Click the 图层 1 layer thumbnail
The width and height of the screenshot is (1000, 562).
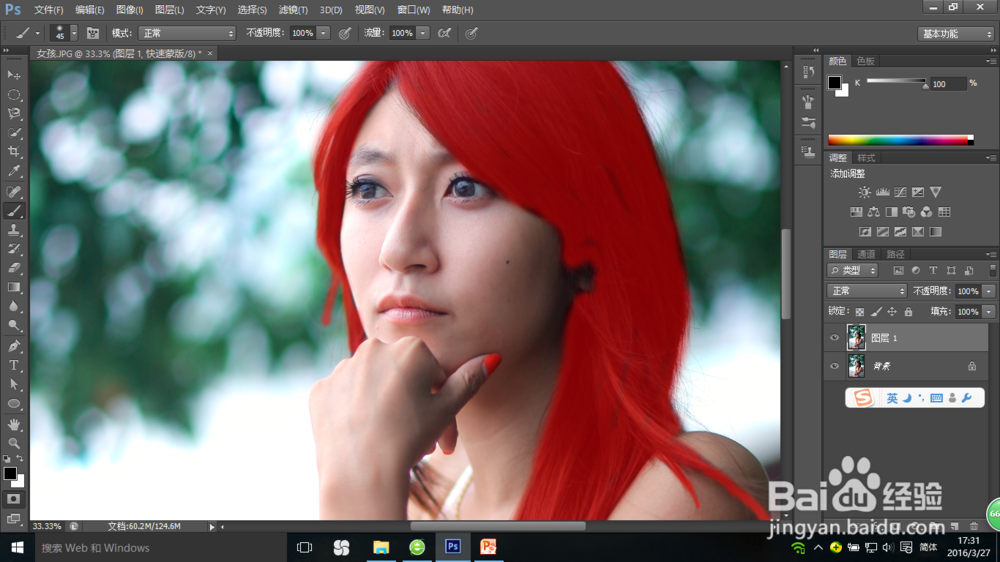pos(856,337)
